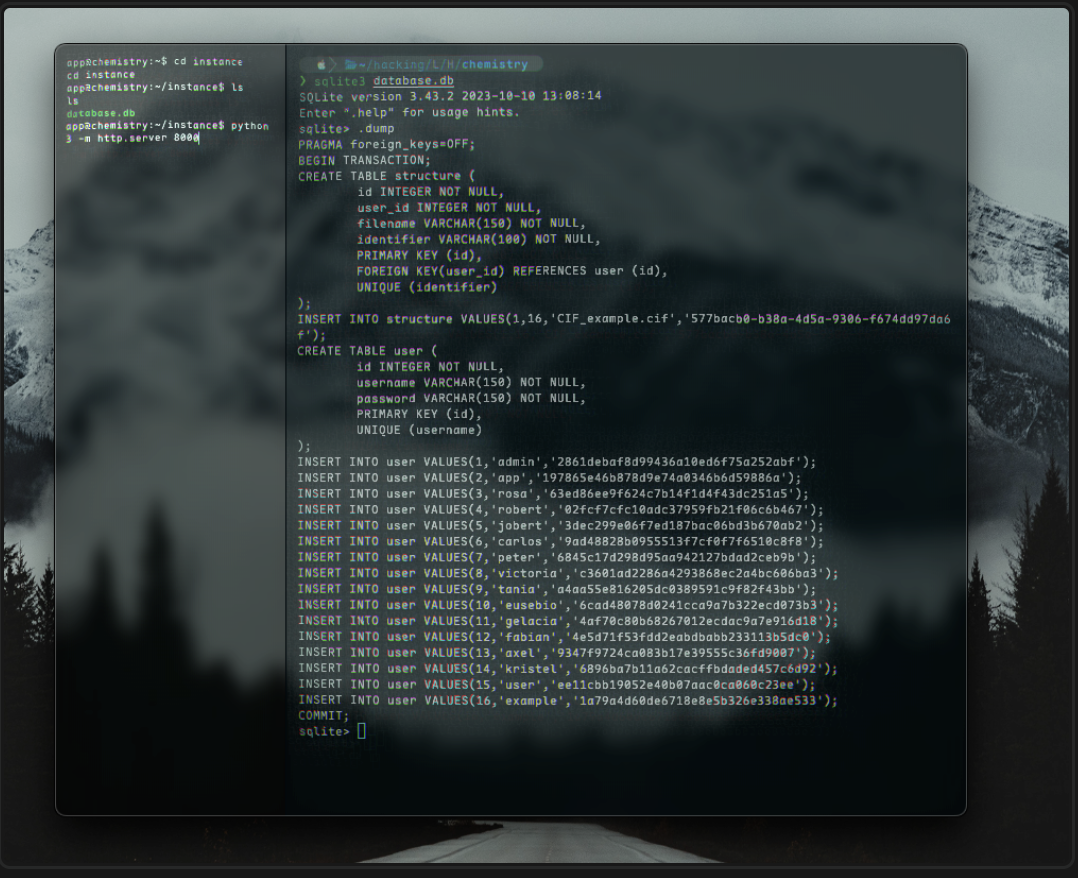Screen dimensions: 1078x878
Task: Click the text cursor after 'http.server 8000'
Action: [x=199, y=139]
